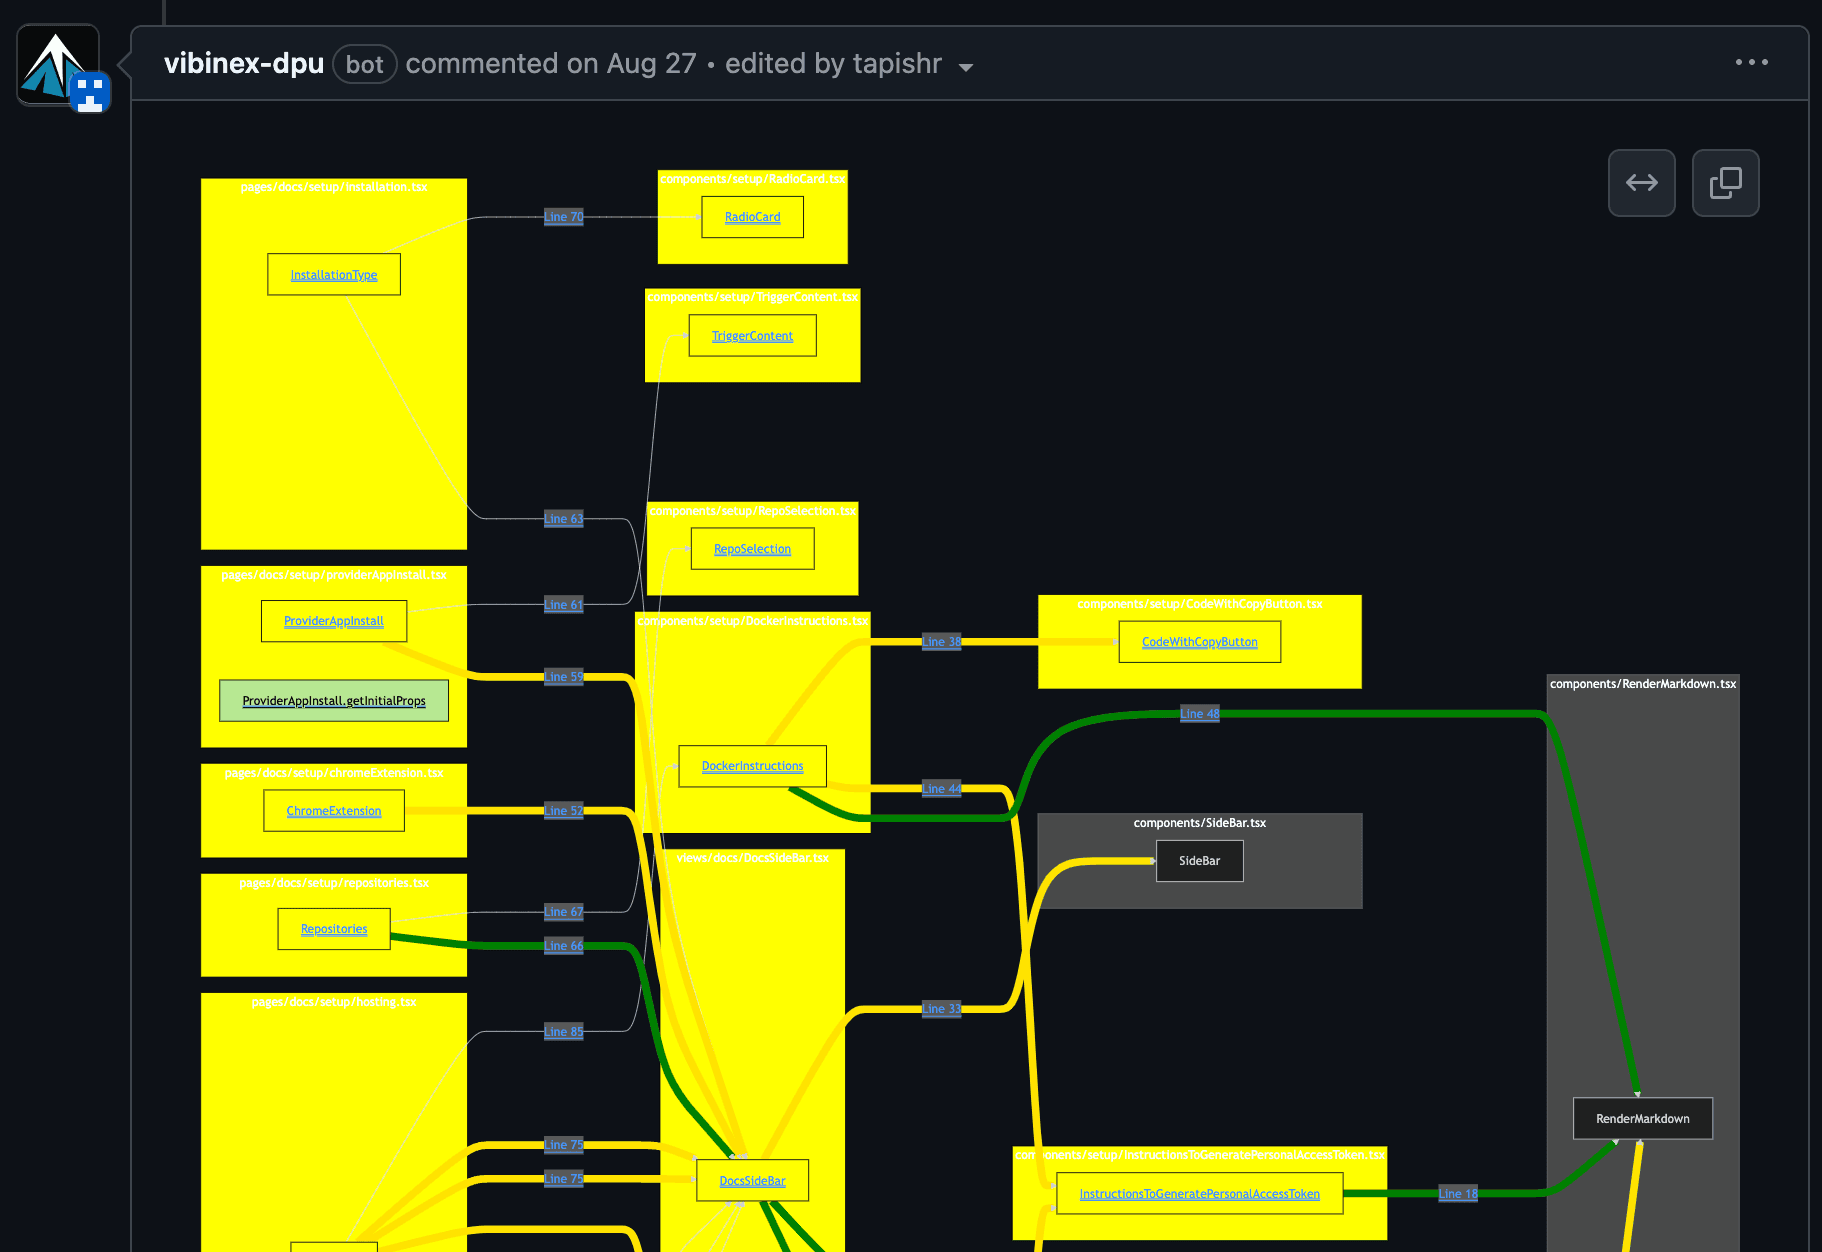Screen dimensions: 1822x1252
Task: Open the DocsSideBar link
Action: coord(752,1180)
